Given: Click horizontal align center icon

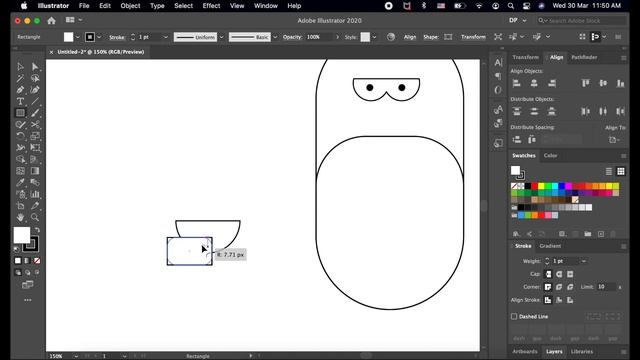Looking at the screenshot, I should [x=534, y=83].
